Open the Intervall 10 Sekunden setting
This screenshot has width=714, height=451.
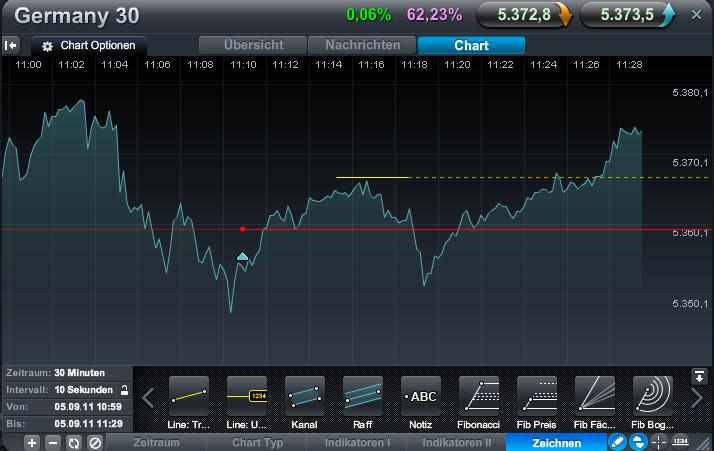pos(68,390)
